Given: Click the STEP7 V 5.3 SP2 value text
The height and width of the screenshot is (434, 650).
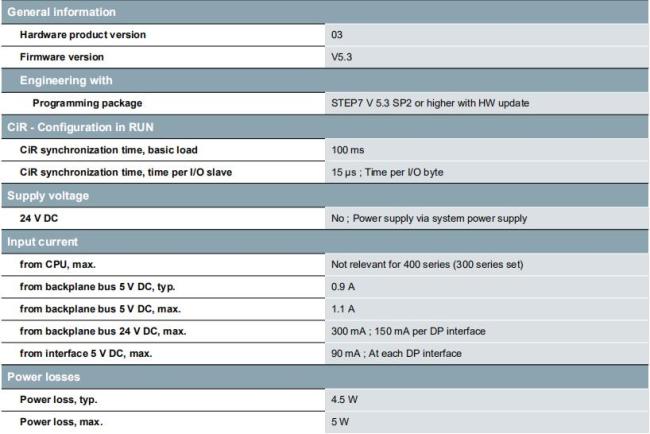Looking at the screenshot, I should [430, 103].
